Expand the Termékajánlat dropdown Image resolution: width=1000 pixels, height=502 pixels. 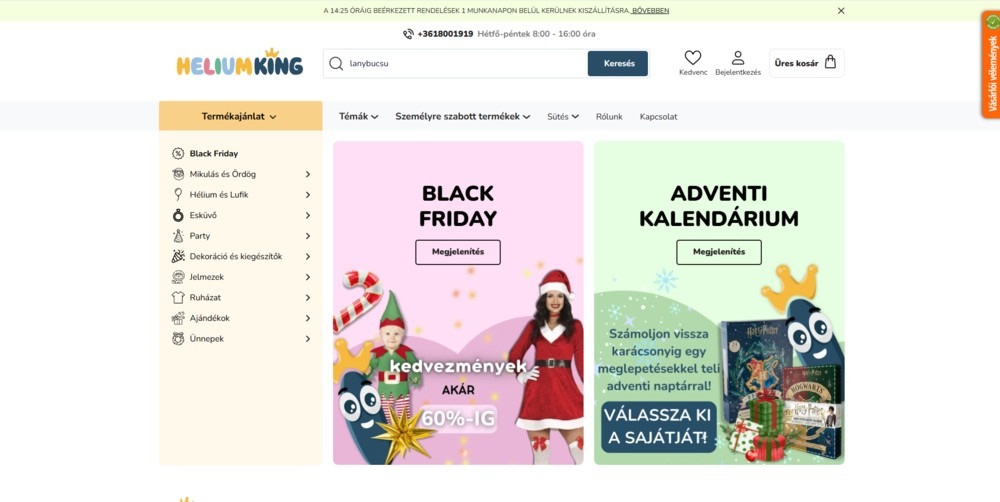240,116
